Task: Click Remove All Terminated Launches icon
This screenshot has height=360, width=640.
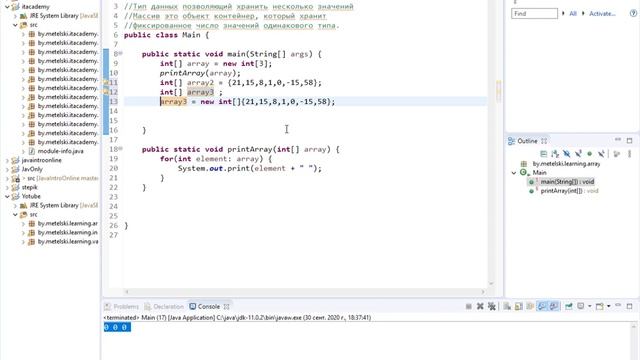Action: (492, 306)
